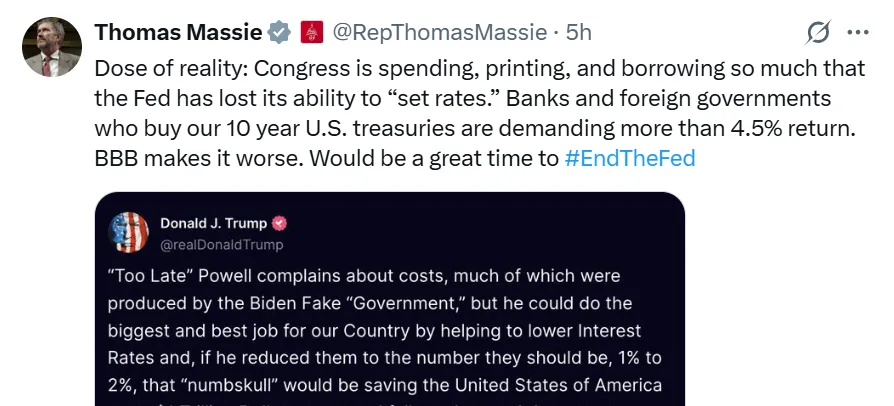Screen dimensions: 894x406
Task: Click Thomas Massie's blue verified badge
Action: (279, 32)
